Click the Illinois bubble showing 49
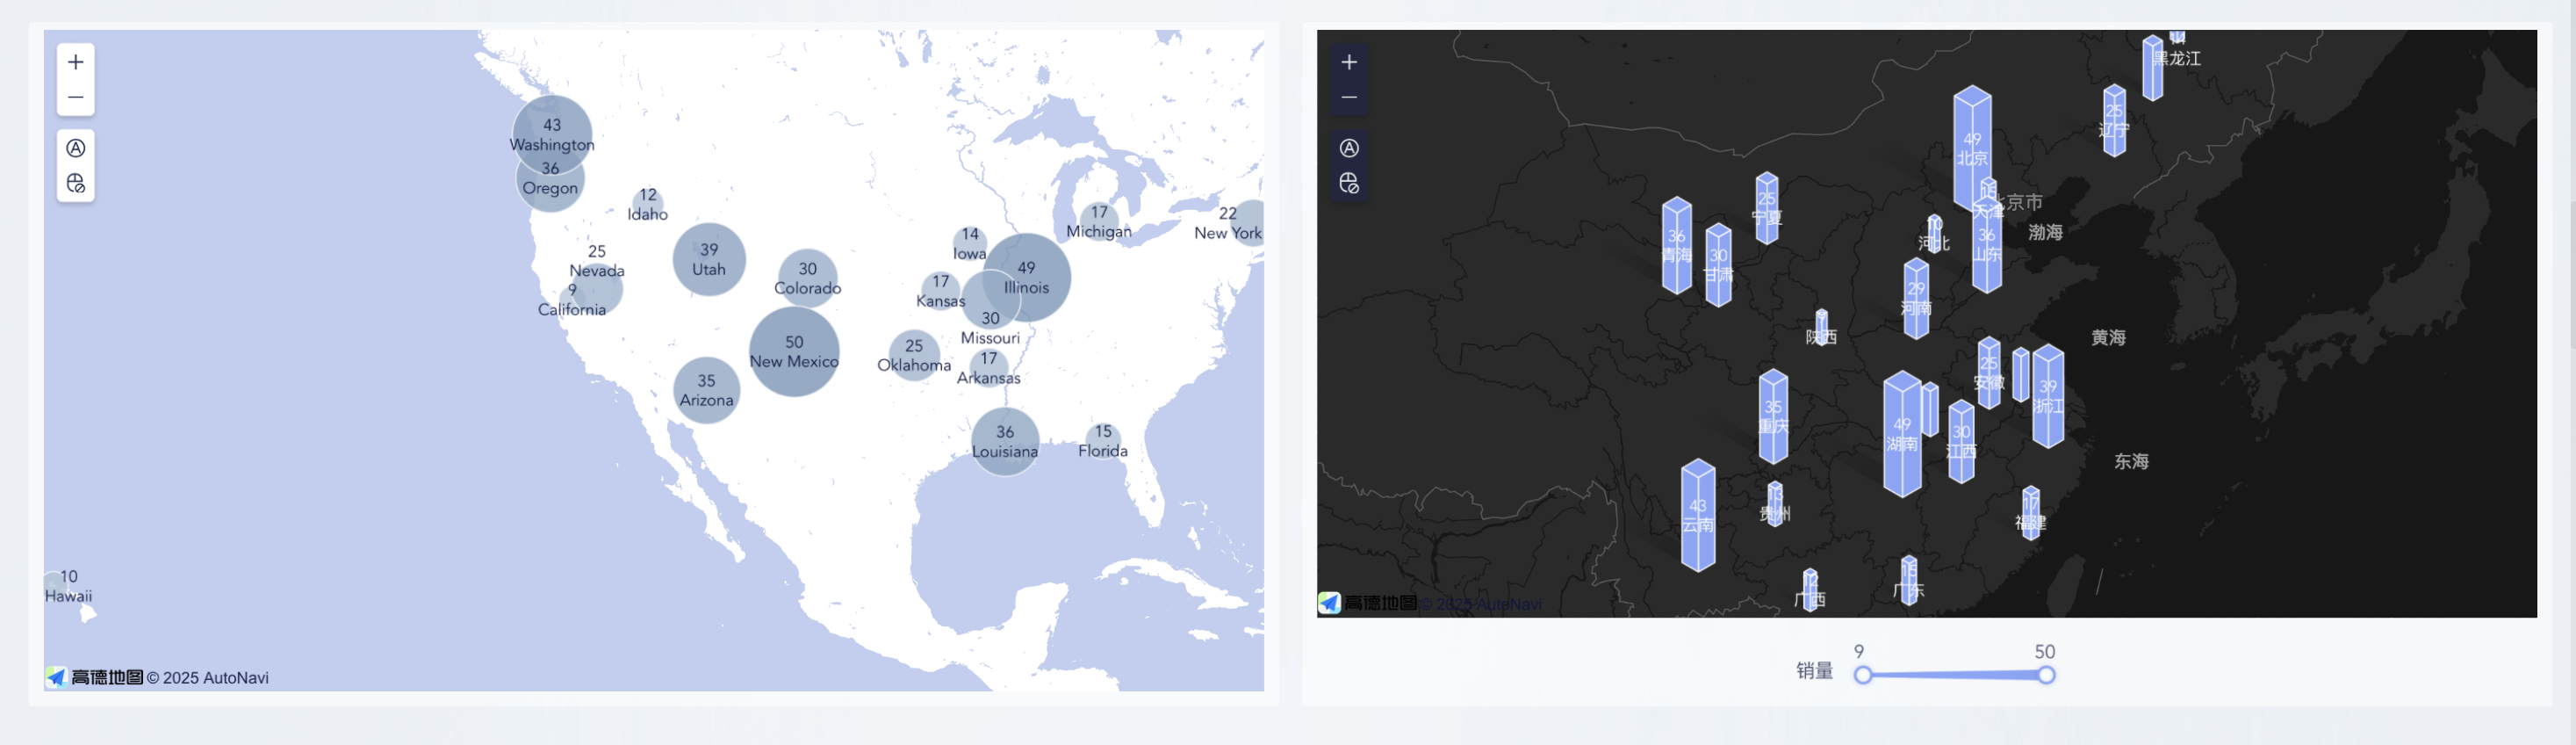Image resolution: width=2576 pixels, height=745 pixels. [x=1027, y=277]
